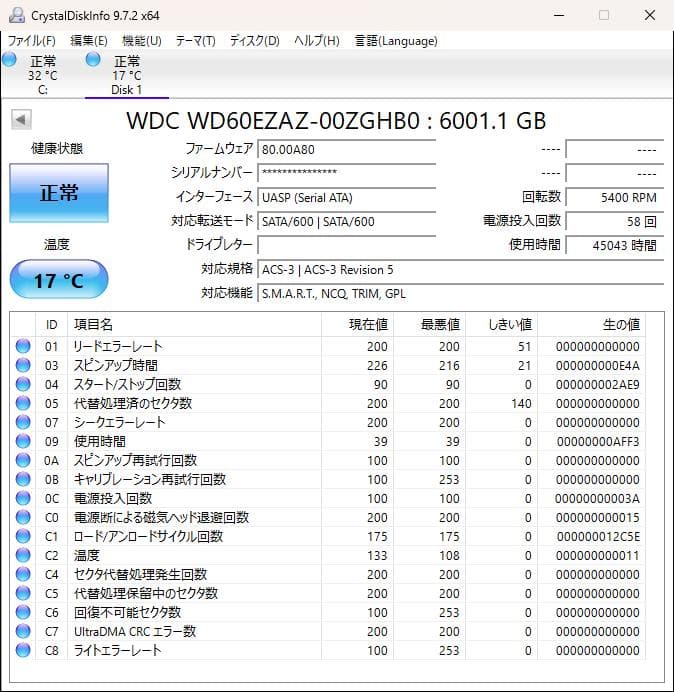Click raw value 000000002AE9

click(x=598, y=384)
